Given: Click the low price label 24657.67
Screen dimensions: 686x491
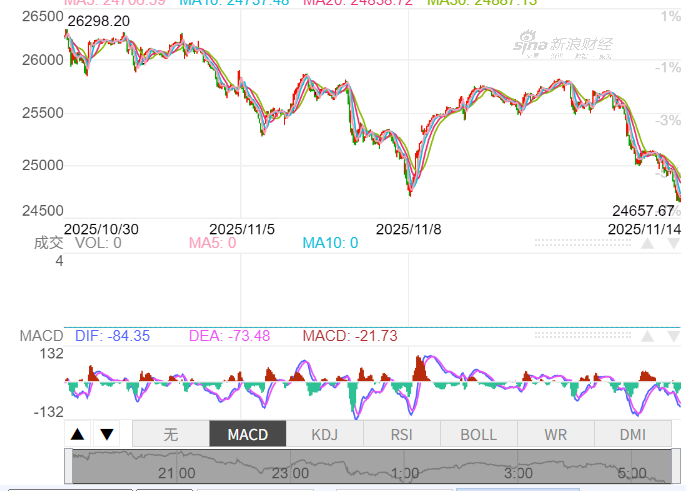Looking at the screenshot, I should [x=643, y=211].
